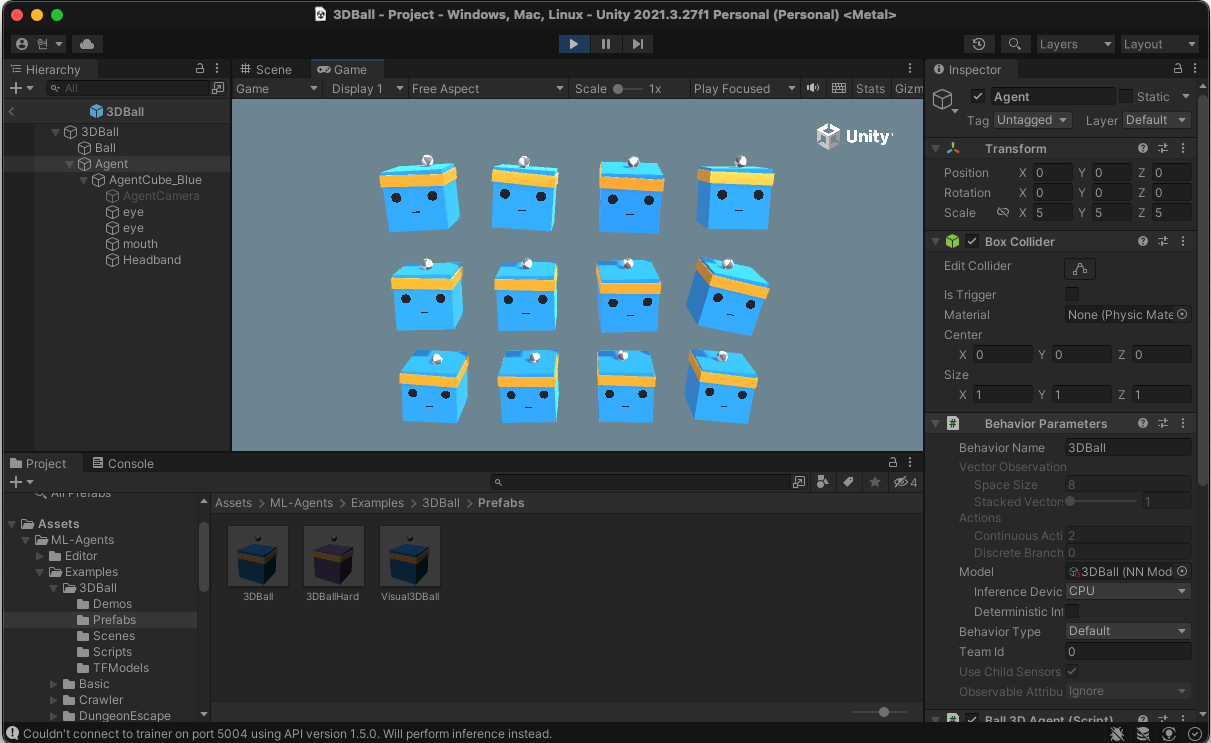Screen dimensions: 1211x743
Task: Open the Inspector panel three-dot menu
Action: pyautogui.click(x=1197, y=69)
